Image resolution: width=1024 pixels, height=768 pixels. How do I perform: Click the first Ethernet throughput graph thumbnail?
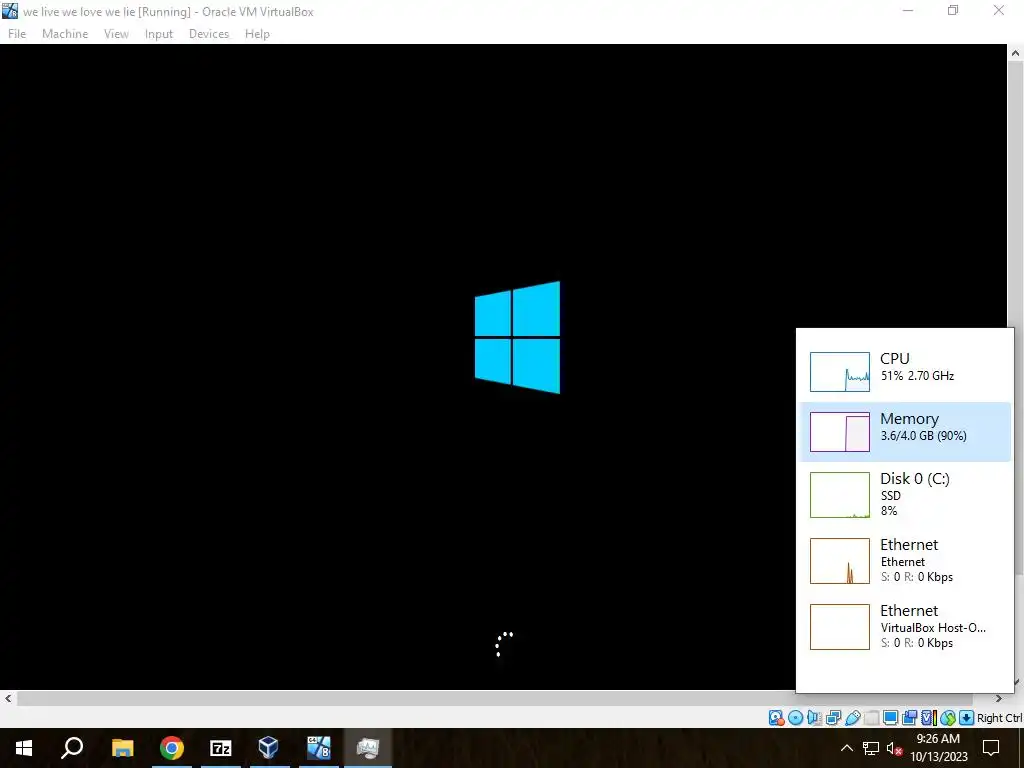(x=840, y=561)
